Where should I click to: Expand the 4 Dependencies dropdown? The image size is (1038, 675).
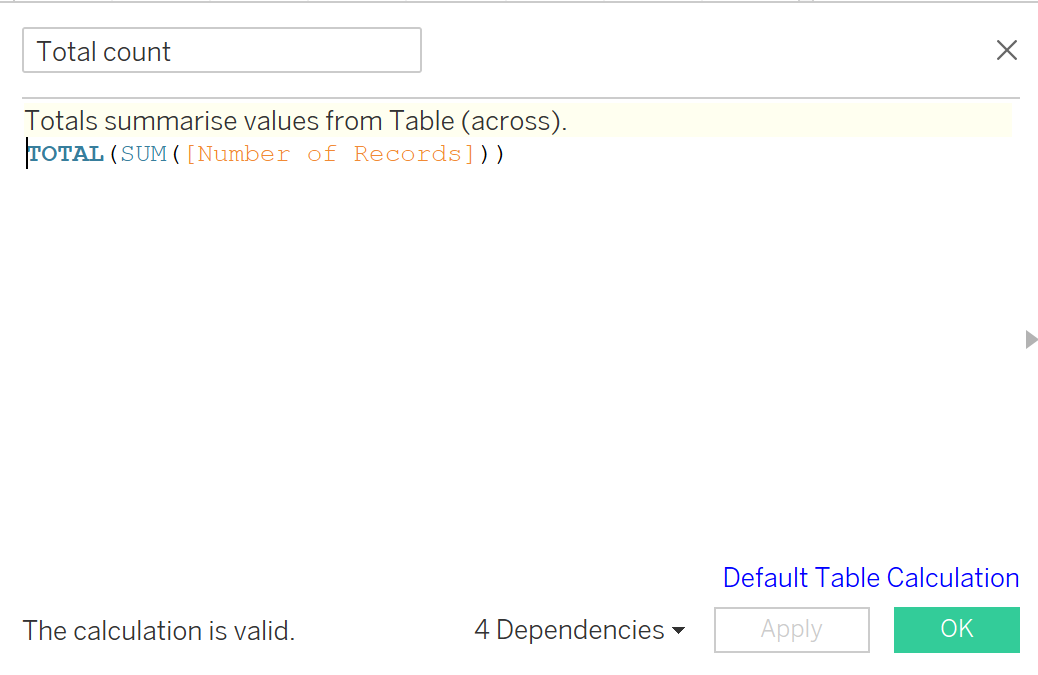pyautogui.click(x=579, y=630)
